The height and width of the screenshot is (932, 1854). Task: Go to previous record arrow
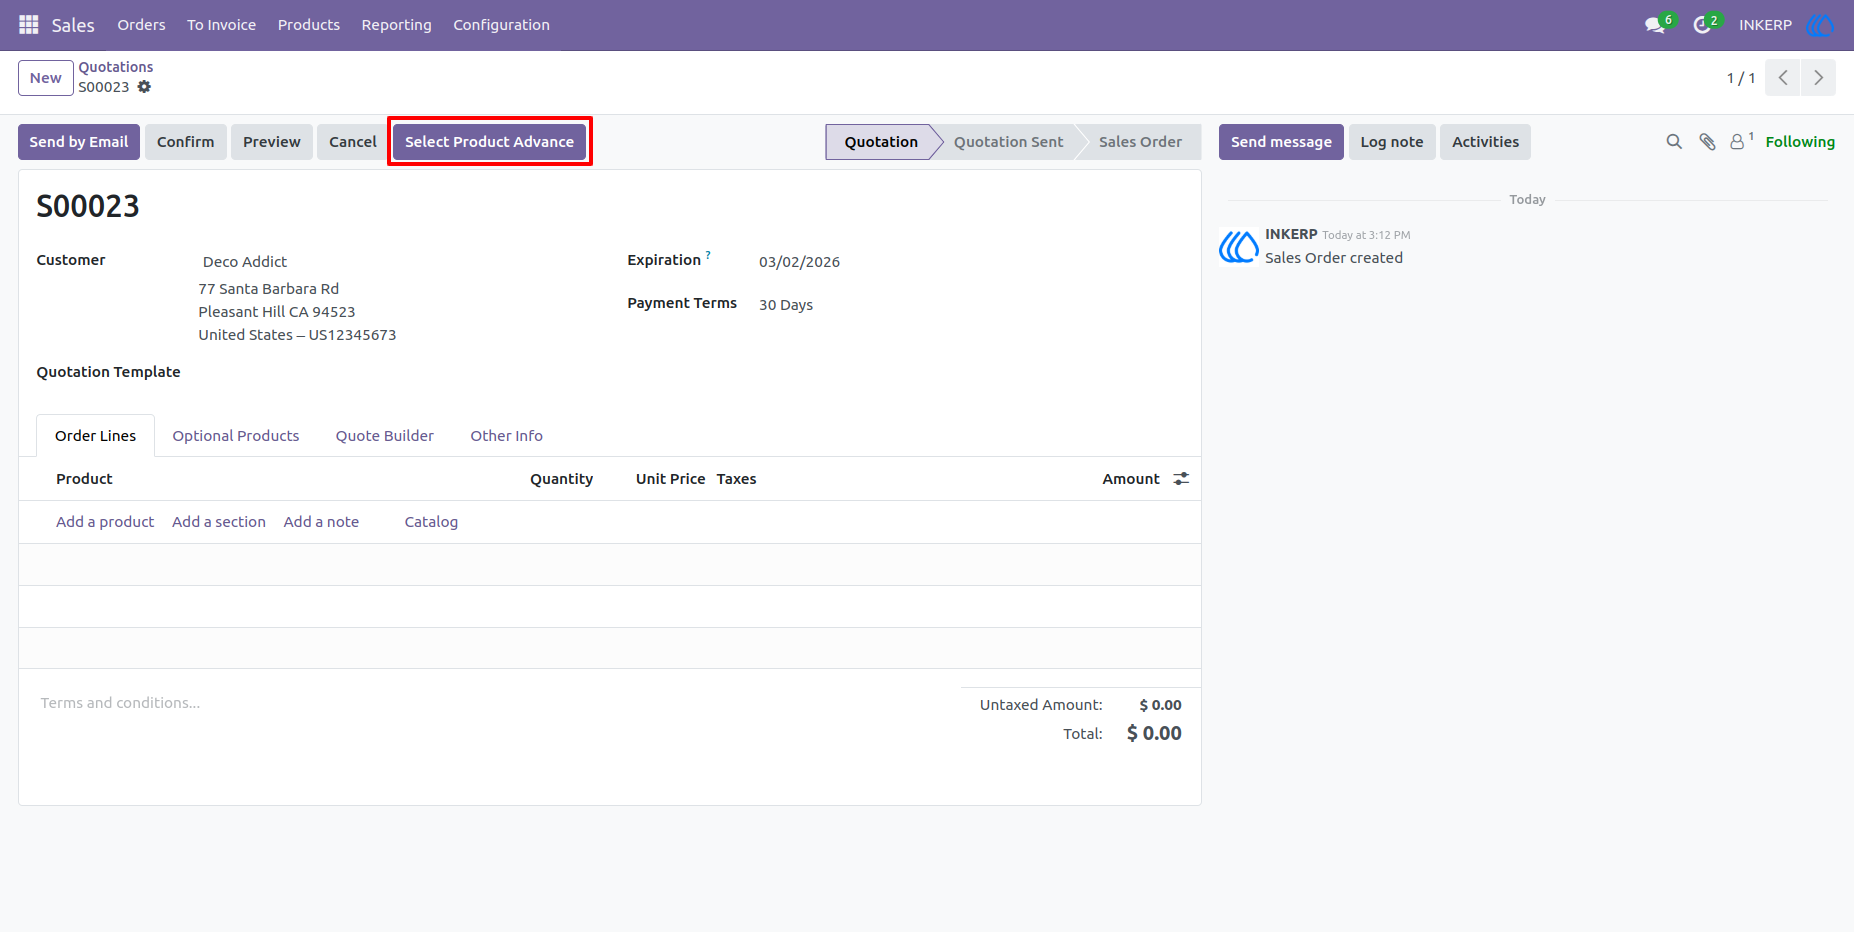[1783, 78]
